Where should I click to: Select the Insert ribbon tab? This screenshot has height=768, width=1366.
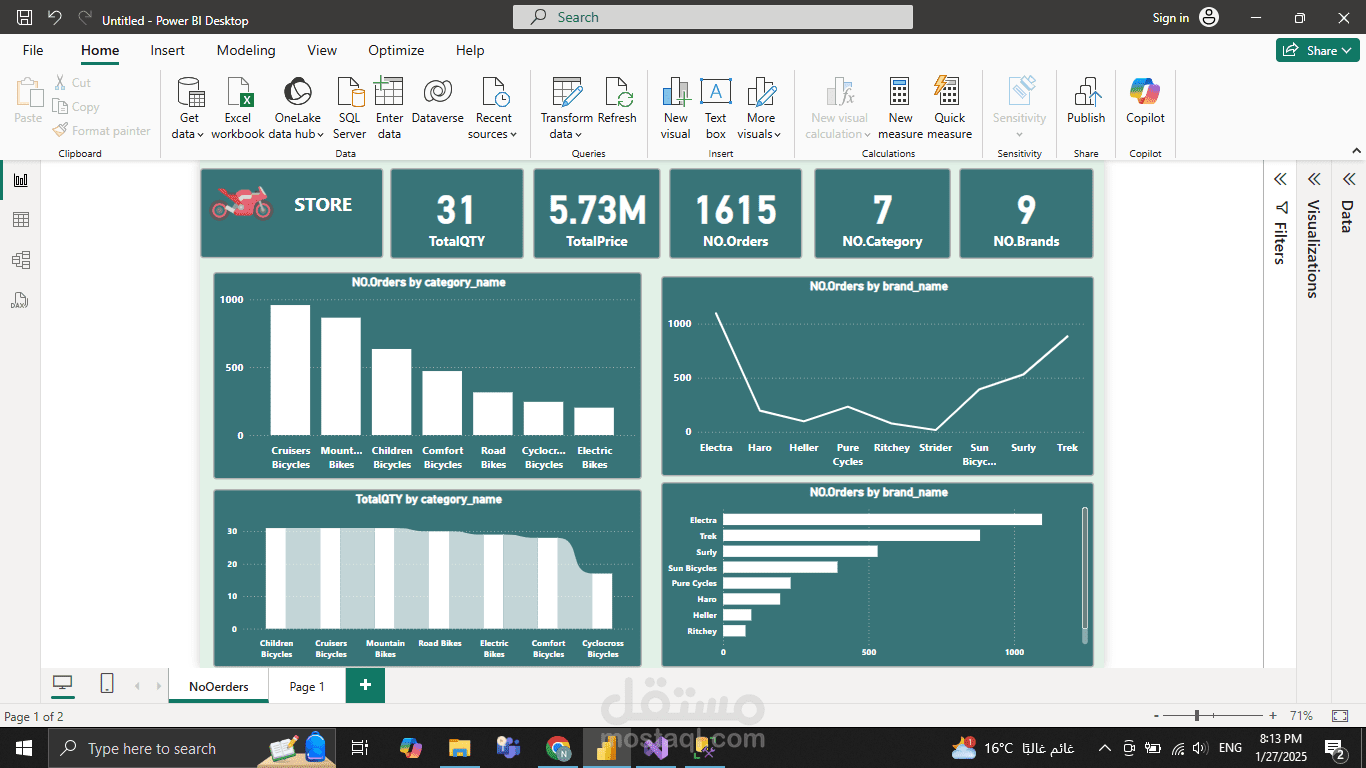(168, 50)
